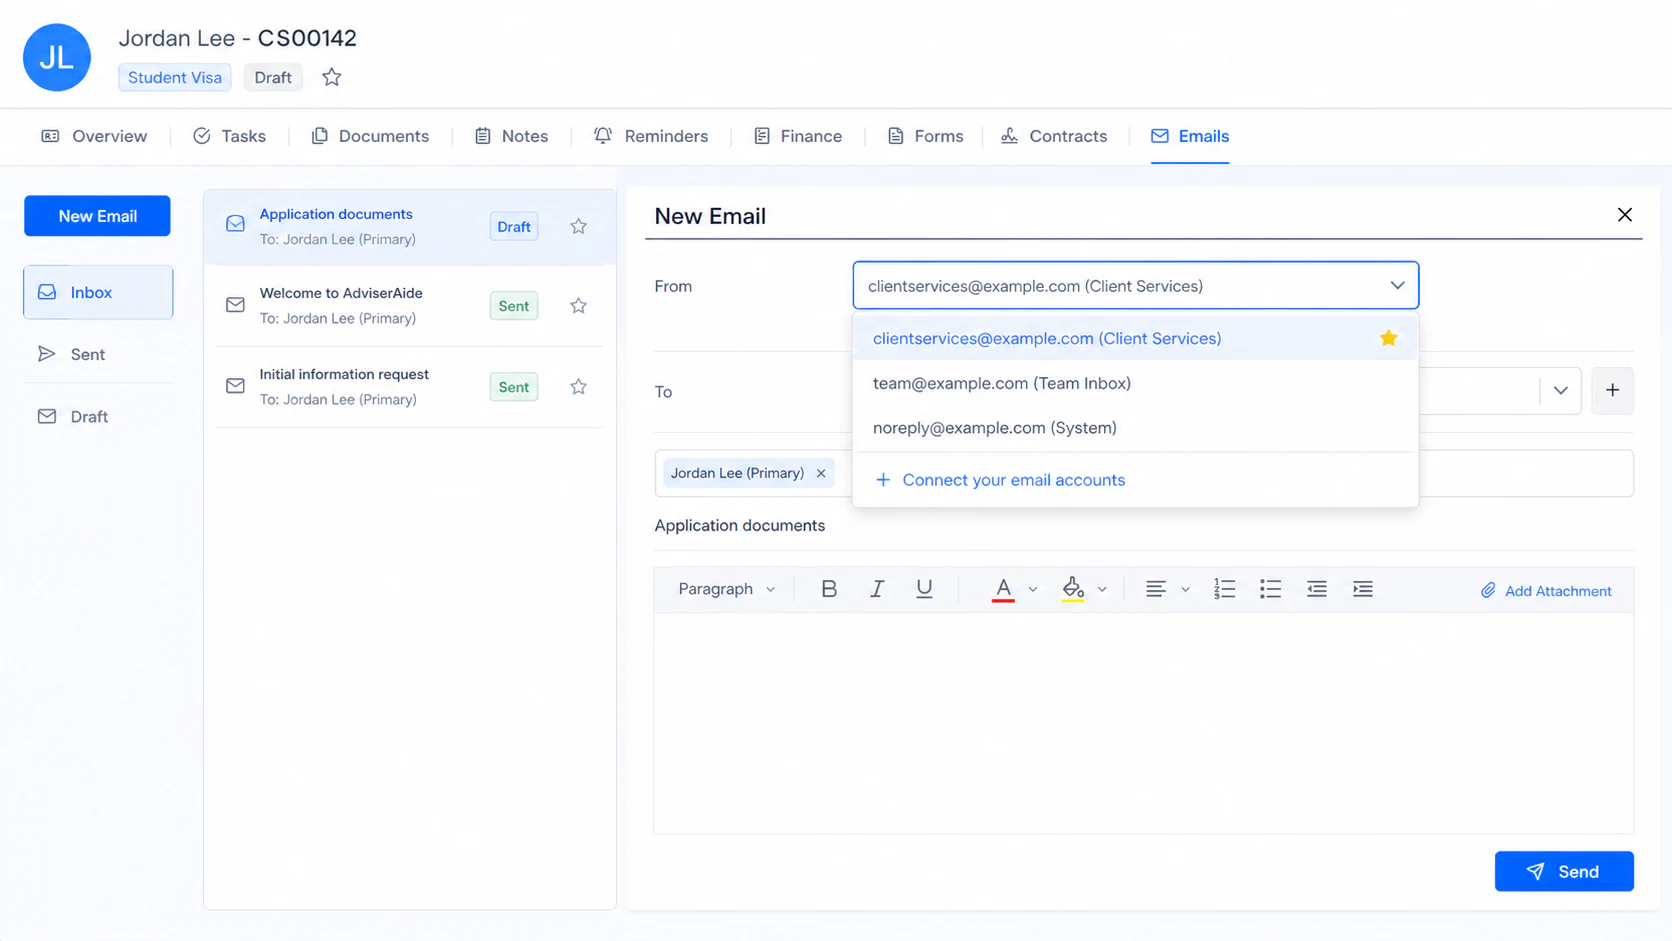Select team@example.com (Team Inbox) option
The height and width of the screenshot is (941, 1672).
click(1135, 383)
